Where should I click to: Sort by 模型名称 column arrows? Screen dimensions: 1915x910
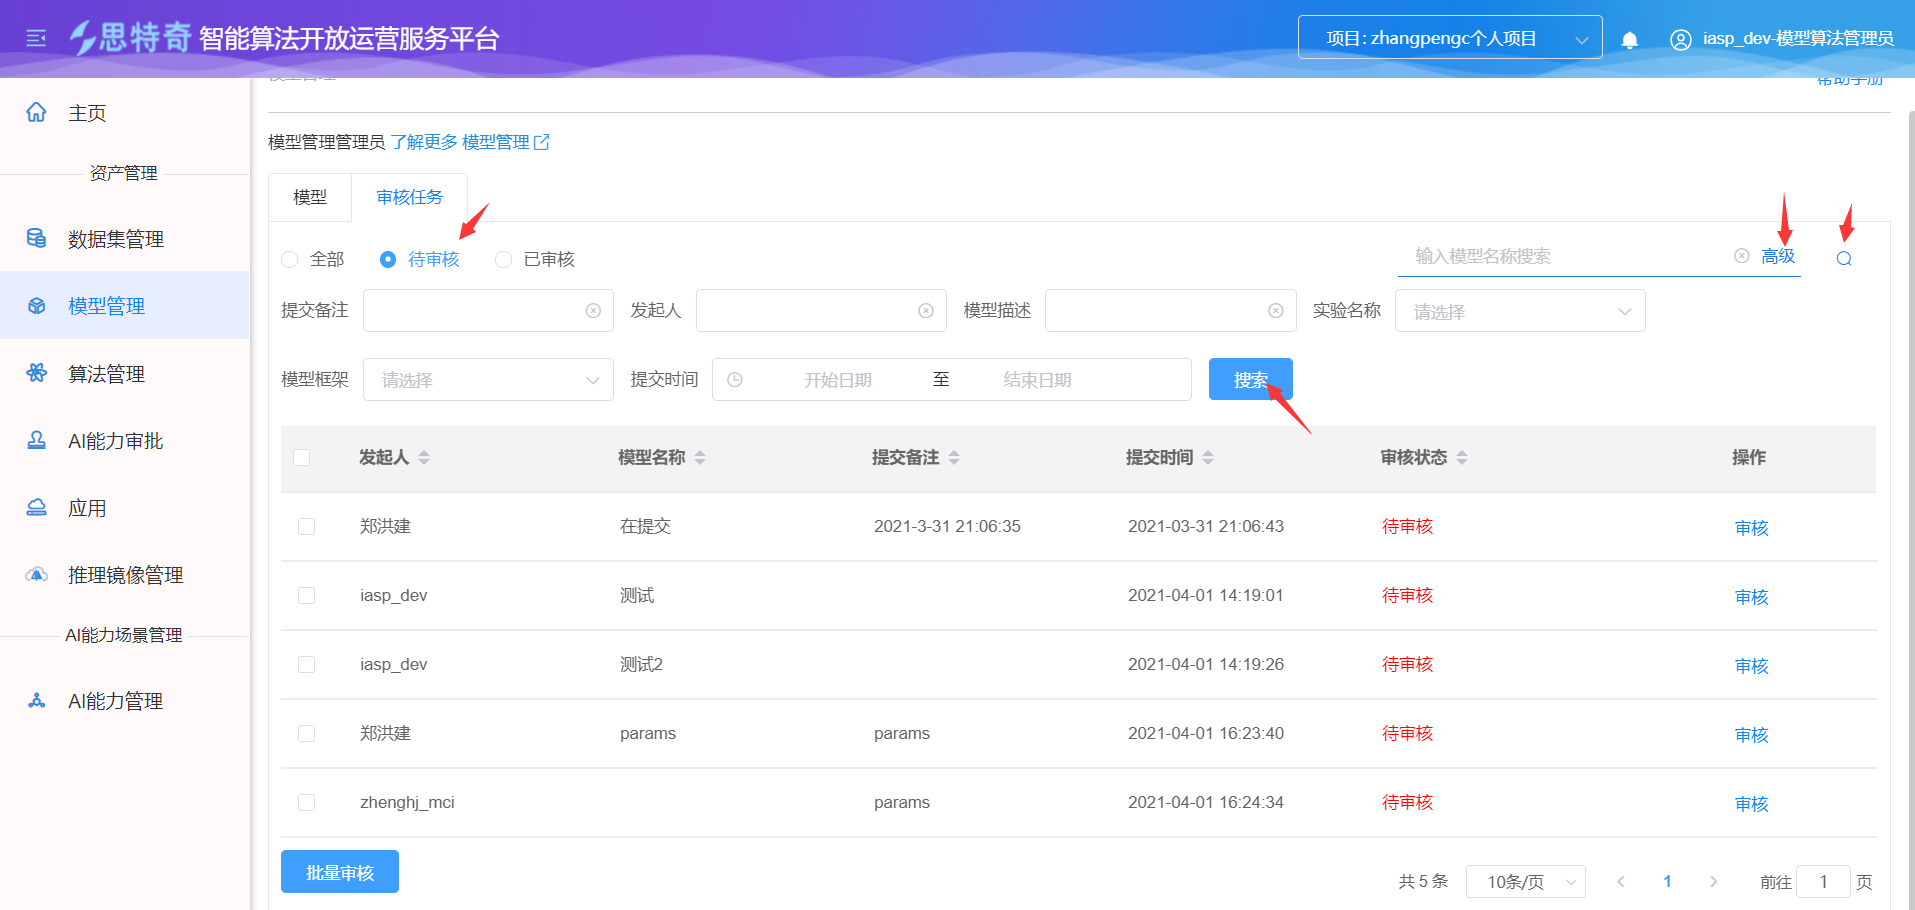700,457
